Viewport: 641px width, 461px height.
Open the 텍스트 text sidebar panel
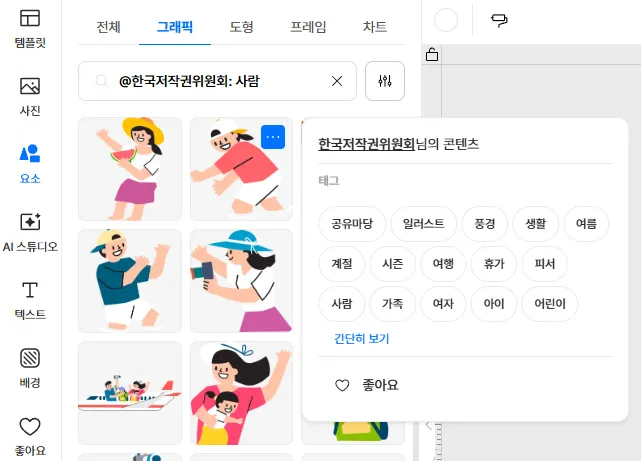pos(30,300)
